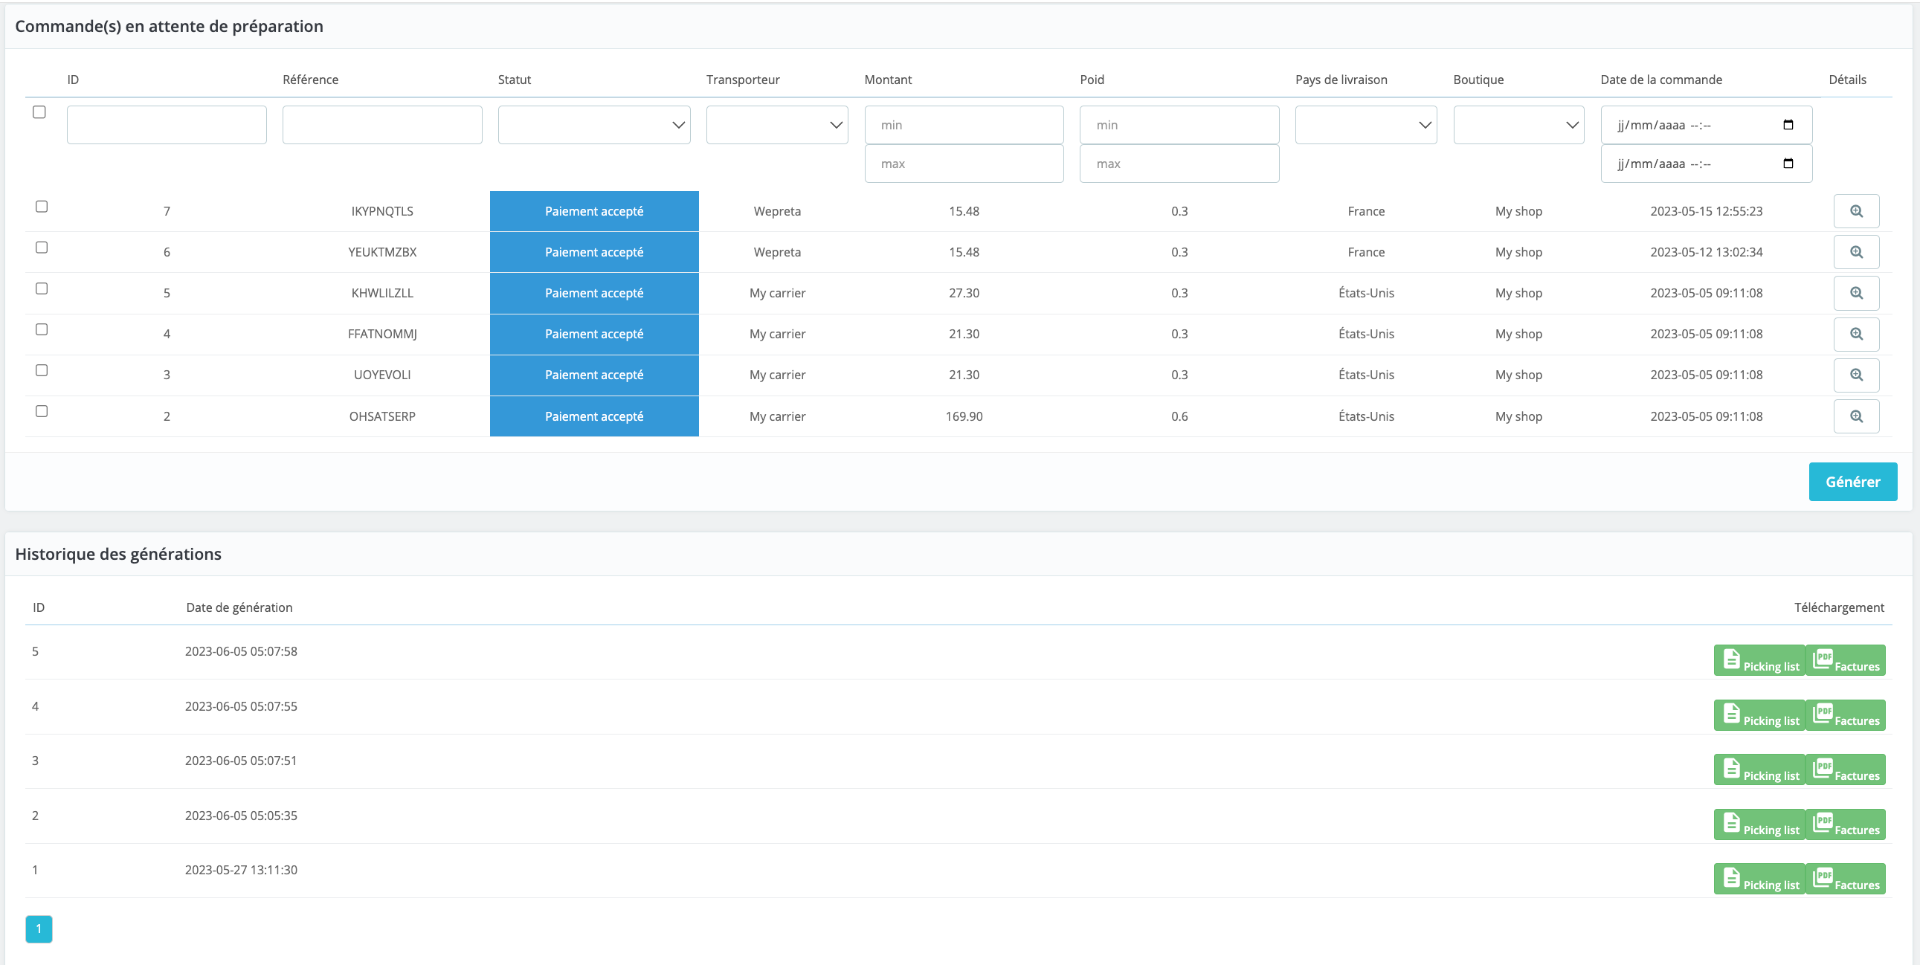Click order date 2023-05-15 12:55:23
1920x965 pixels.
1706,211
